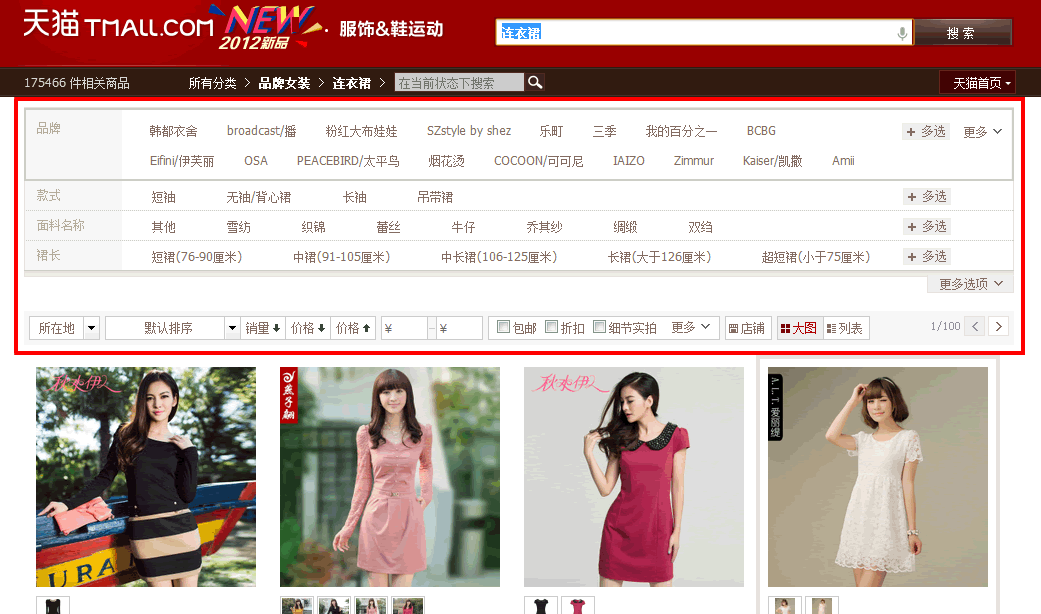Switch to 列表 (list) view
The width and height of the screenshot is (1041, 614).
tap(845, 327)
